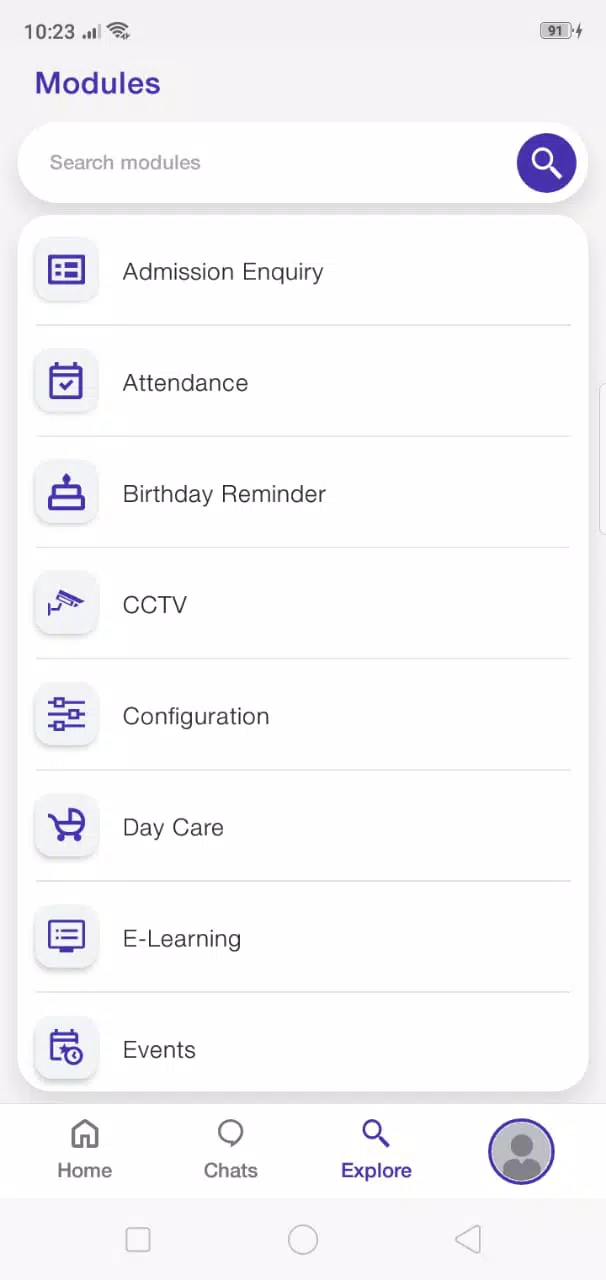Viewport: 606px width, 1280px height.
Task: Open the Attendance calendar check icon
Action: [x=67, y=381]
